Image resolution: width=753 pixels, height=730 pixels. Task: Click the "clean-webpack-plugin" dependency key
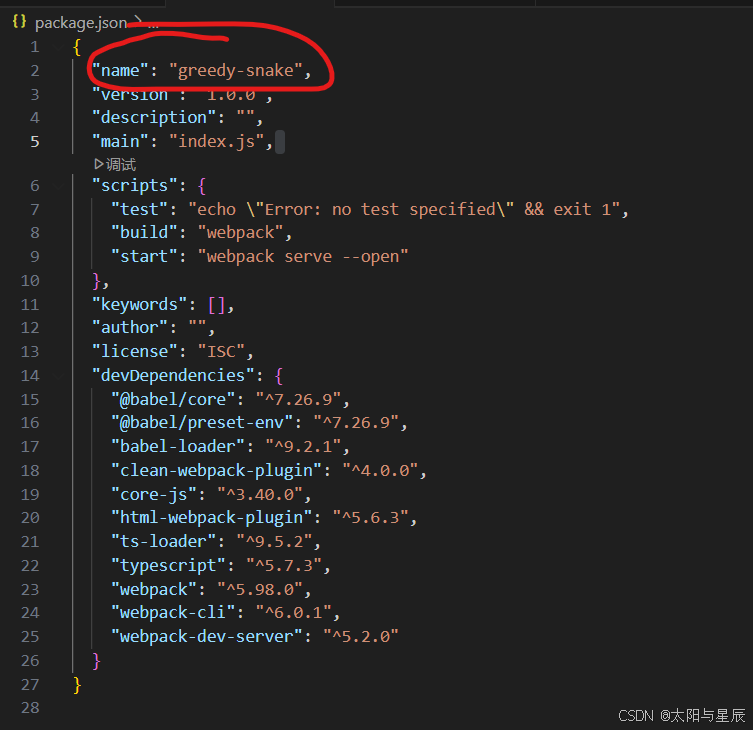(216, 471)
